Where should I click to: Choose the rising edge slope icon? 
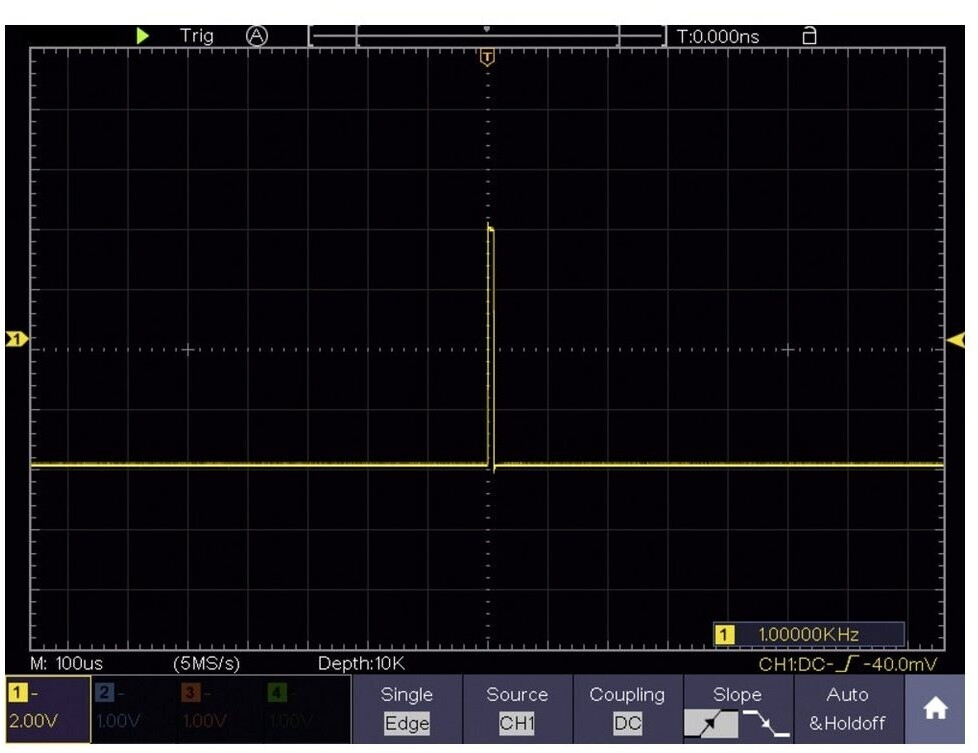coord(714,724)
